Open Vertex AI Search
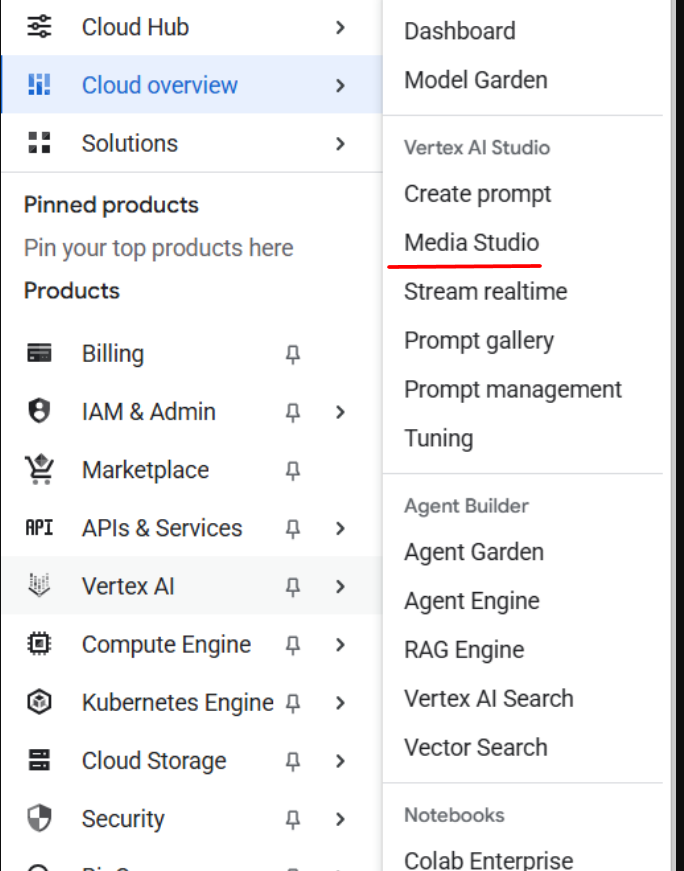 488,699
